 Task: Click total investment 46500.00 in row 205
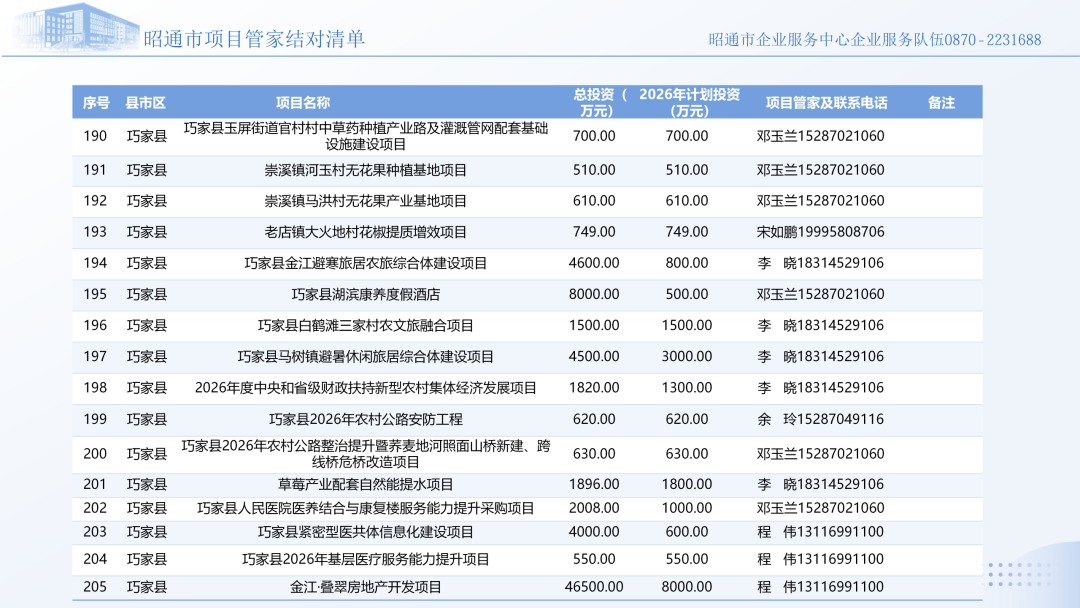click(x=594, y=587)
